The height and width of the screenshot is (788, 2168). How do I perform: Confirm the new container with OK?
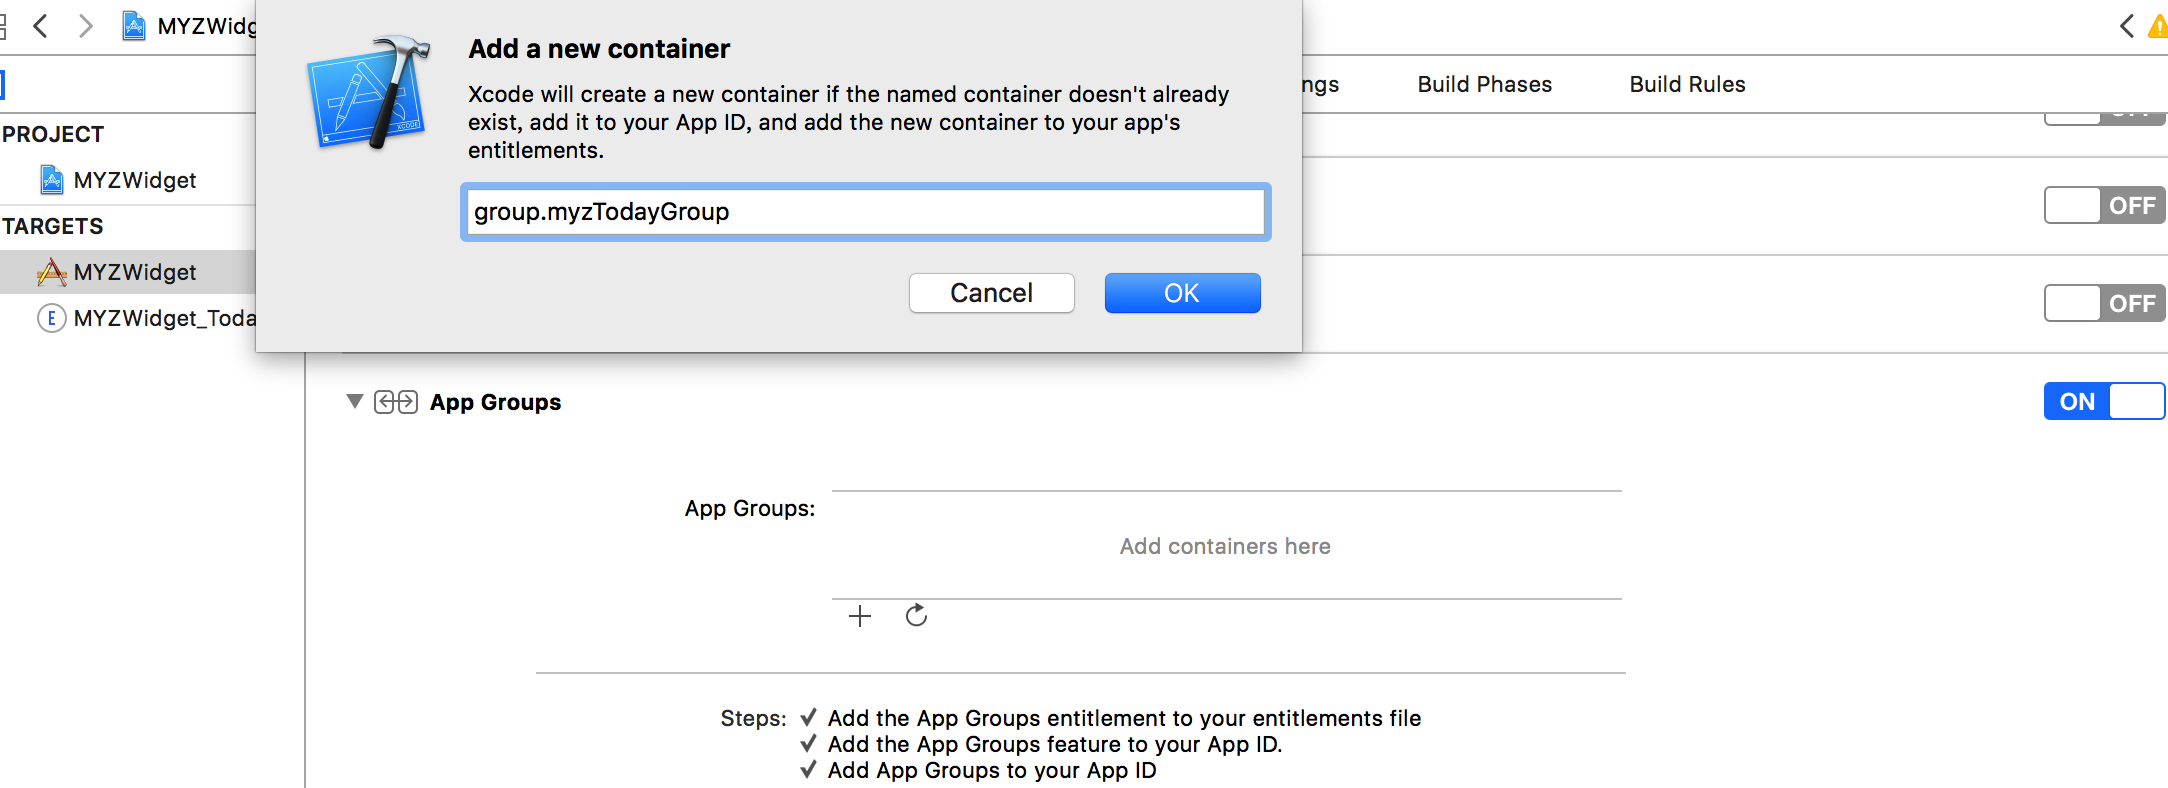click(1182, 293)
